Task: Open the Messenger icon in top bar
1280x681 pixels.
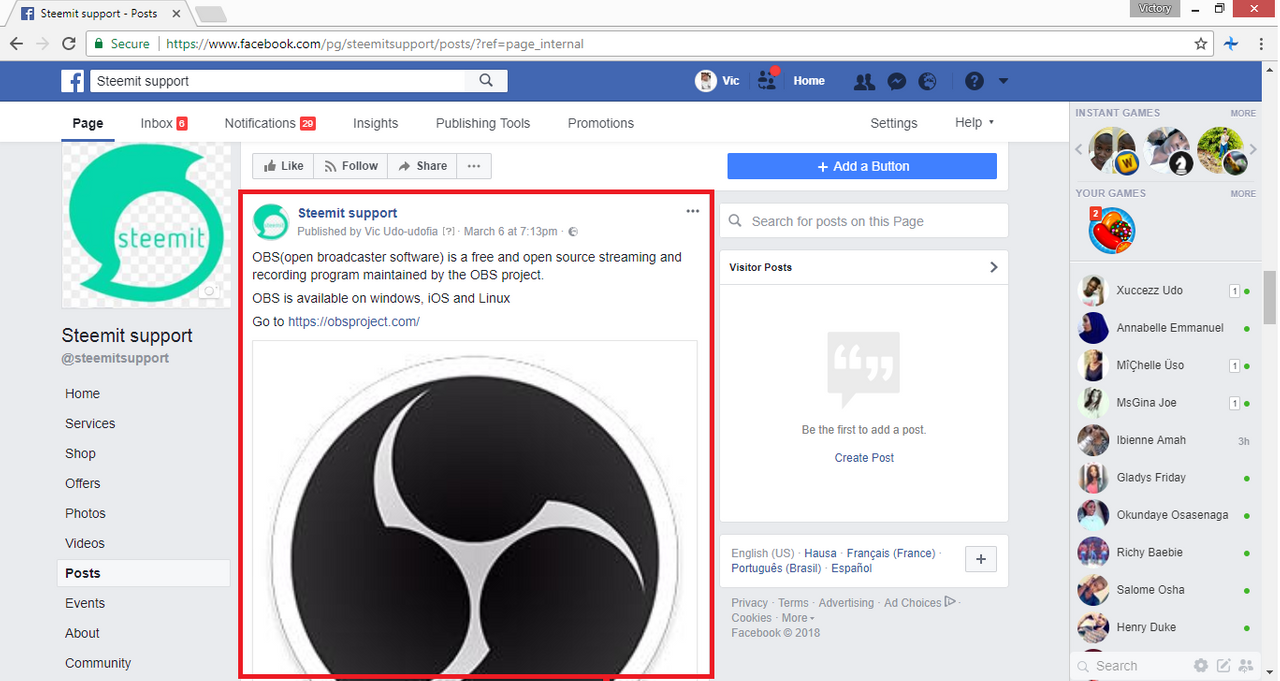Action: (x=897, y=81)
